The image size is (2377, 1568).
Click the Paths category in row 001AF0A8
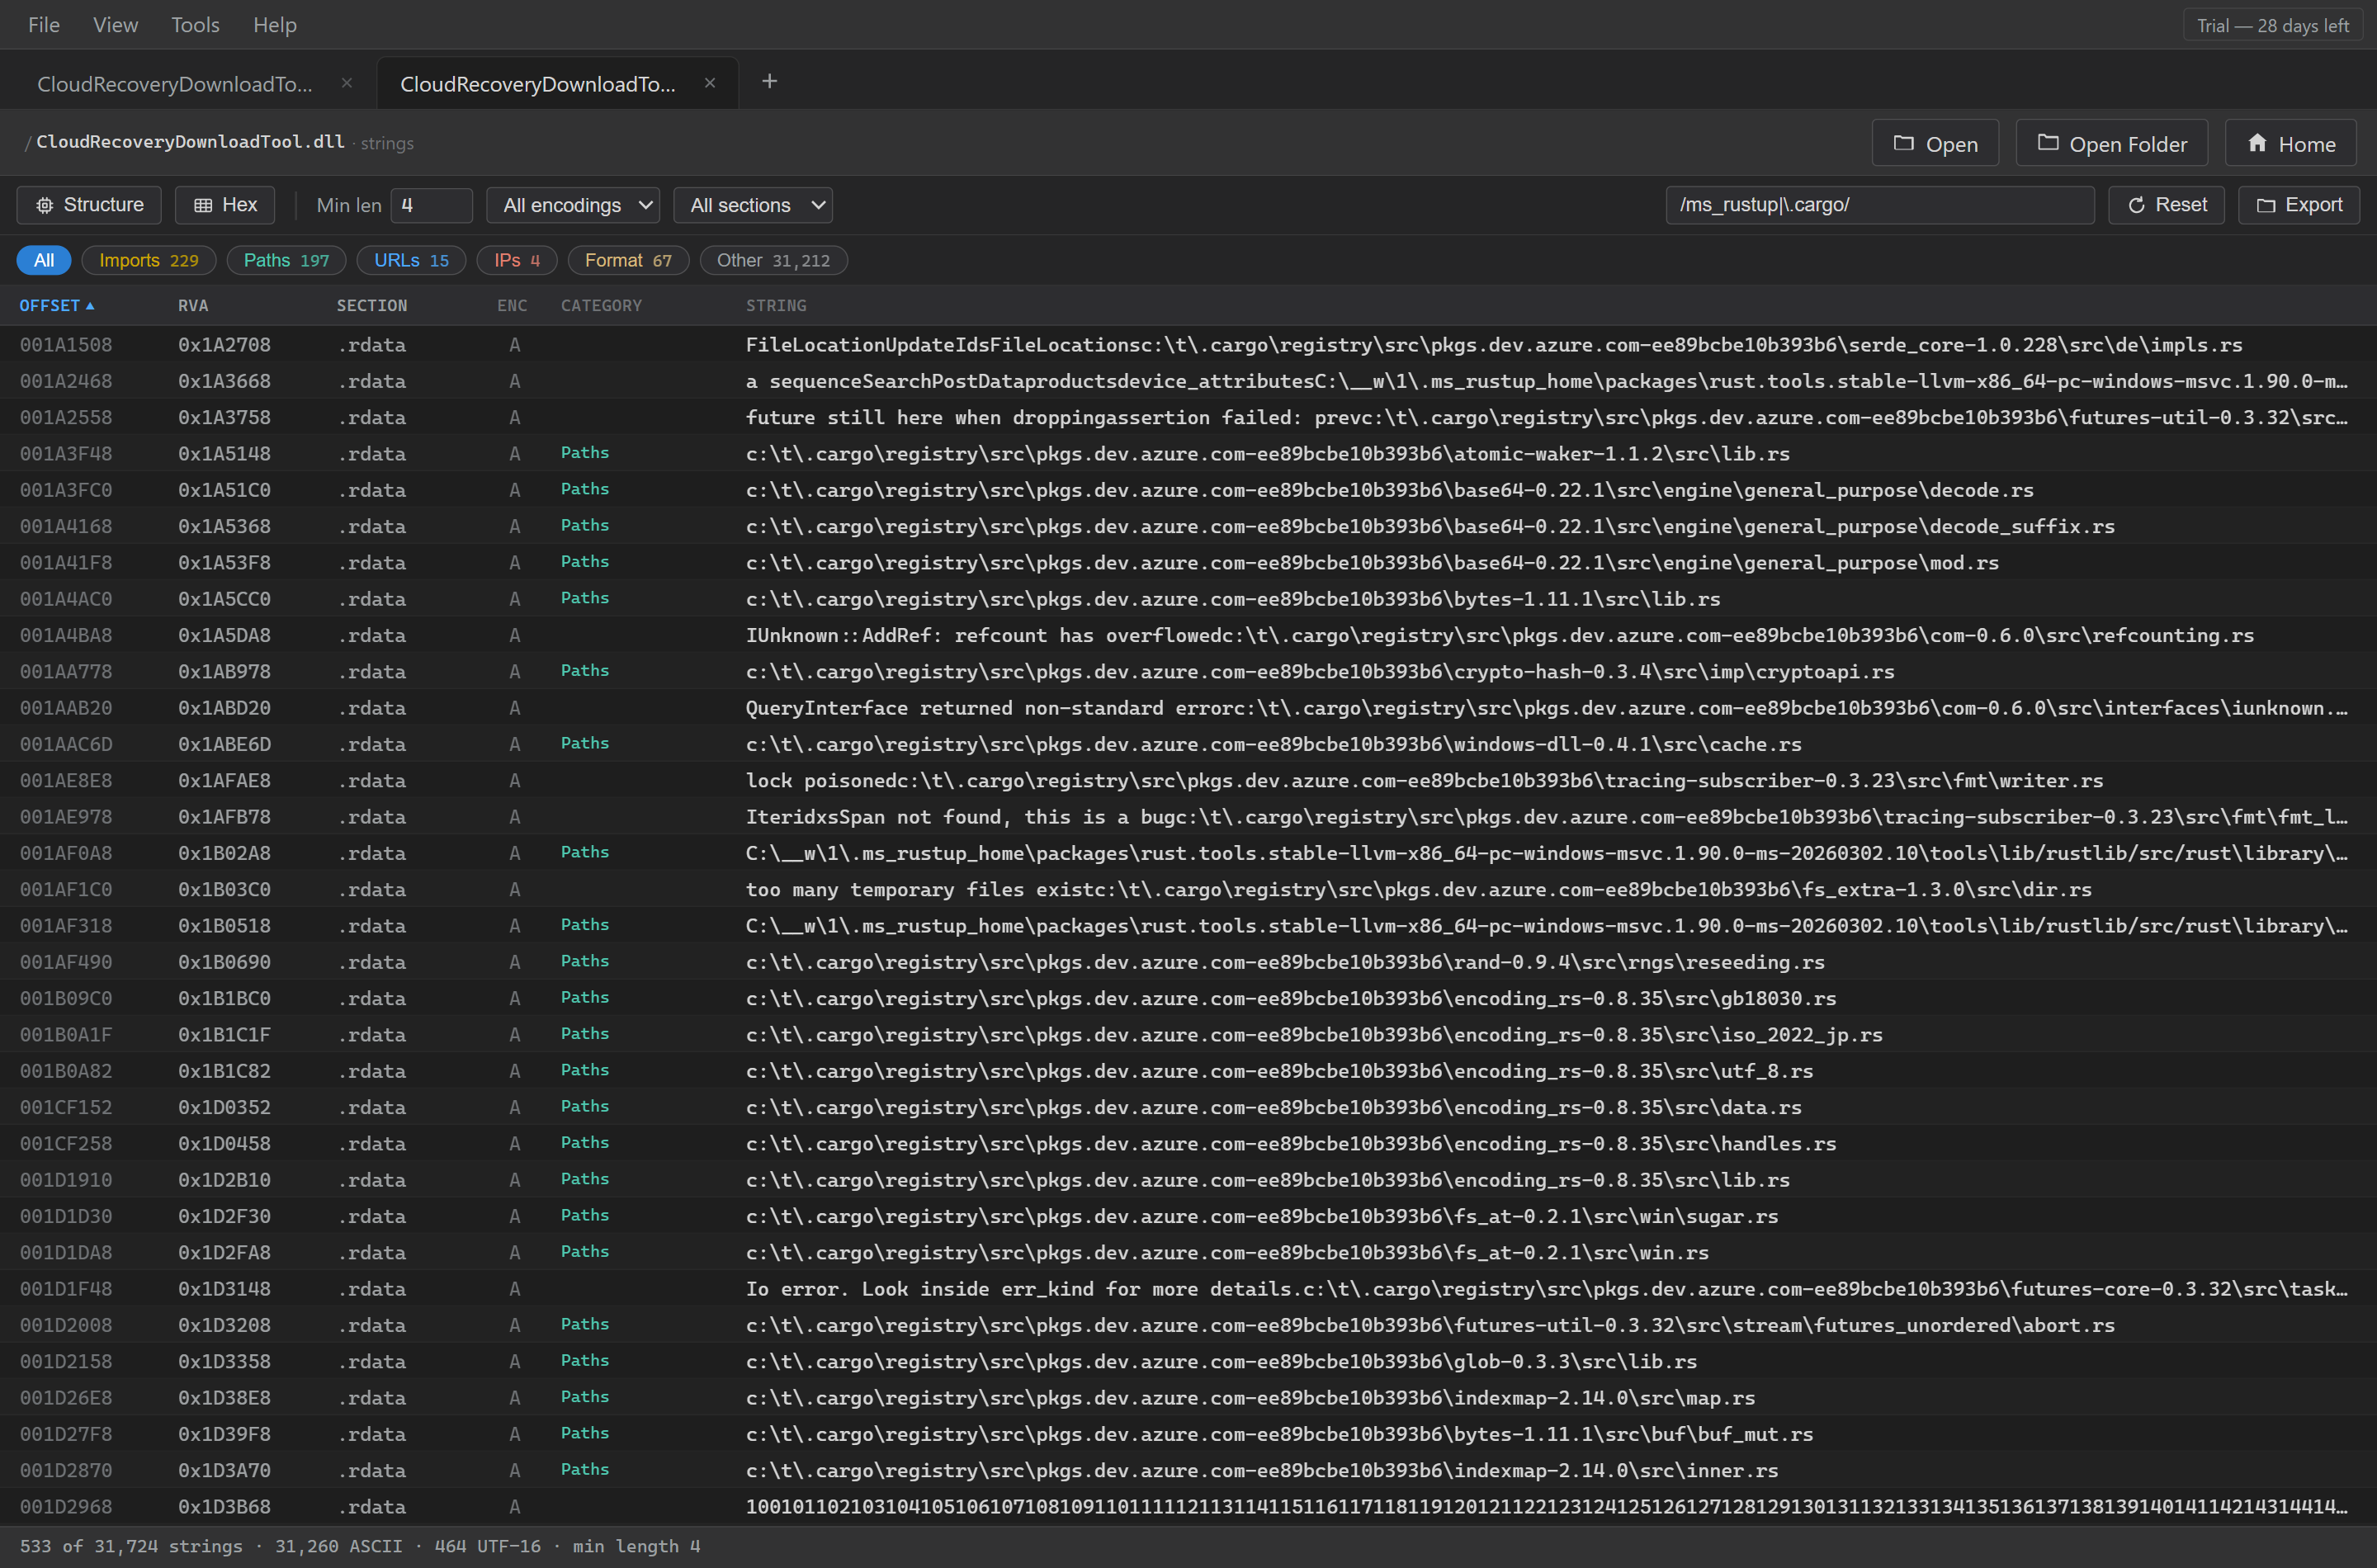(585, 852)
